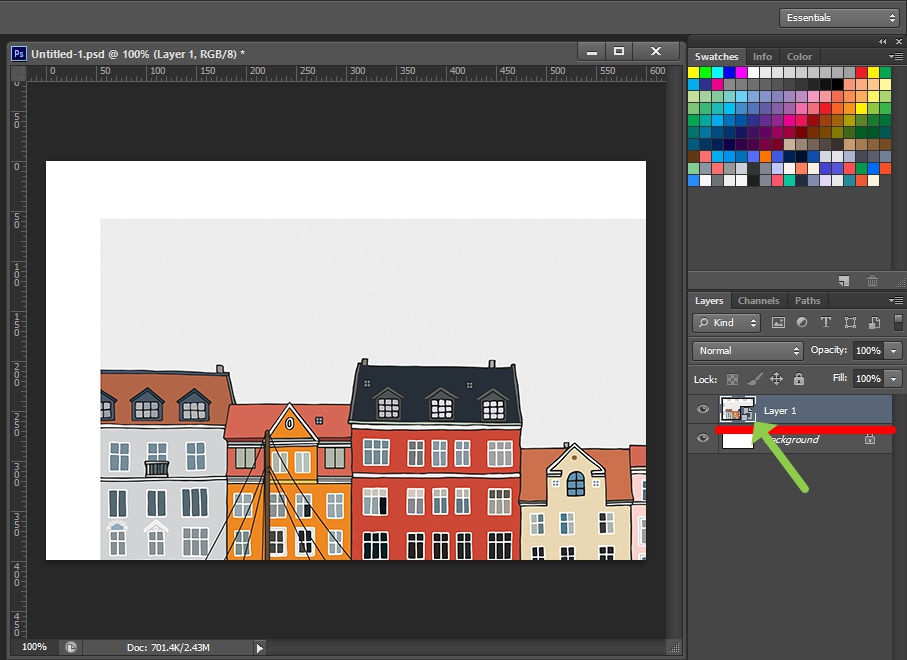Image resolution: width=907 pixels, height=660 pixels.
Task: Click the Layer 1 smart object thumbnail
Action: [738, 410]
